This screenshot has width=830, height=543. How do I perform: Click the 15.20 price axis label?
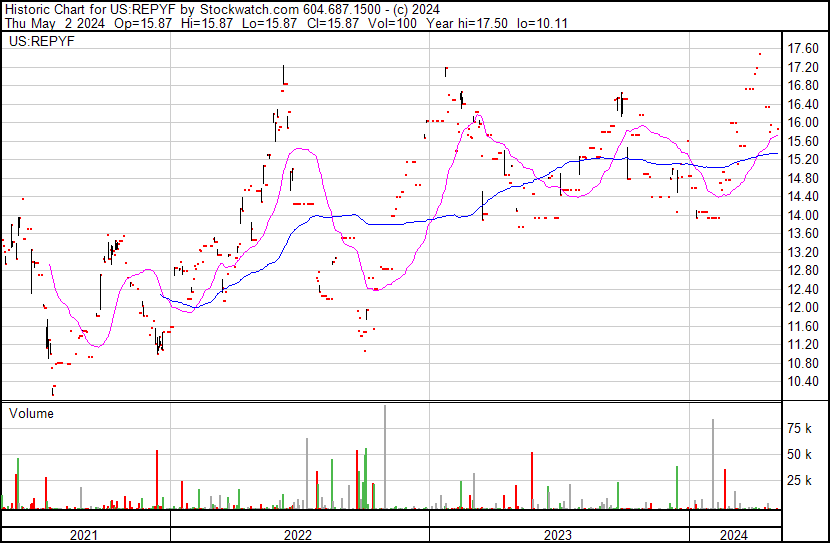pyautogui.click(x=803, y=159)
